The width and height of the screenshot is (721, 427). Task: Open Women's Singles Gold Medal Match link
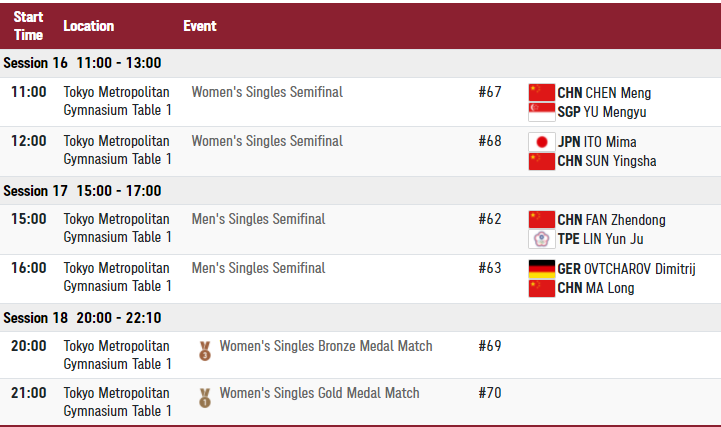point(320,393)
